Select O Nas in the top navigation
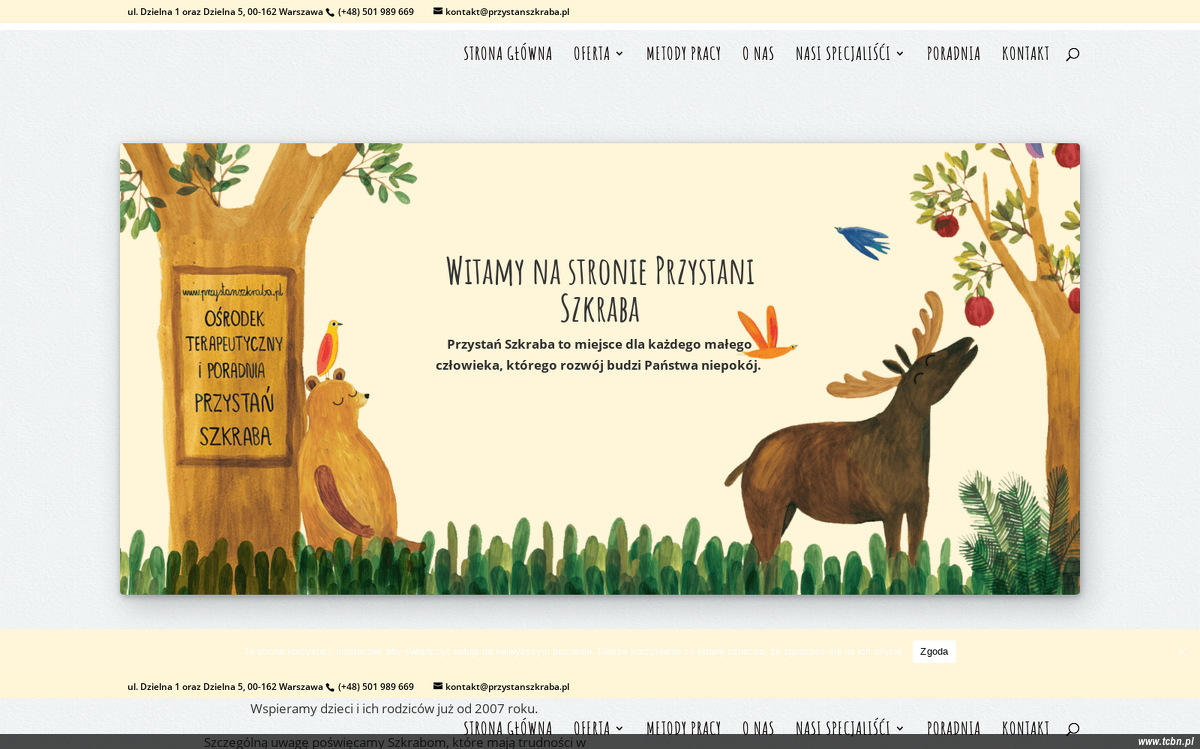 pyautogui.click(x=758, y=54)
